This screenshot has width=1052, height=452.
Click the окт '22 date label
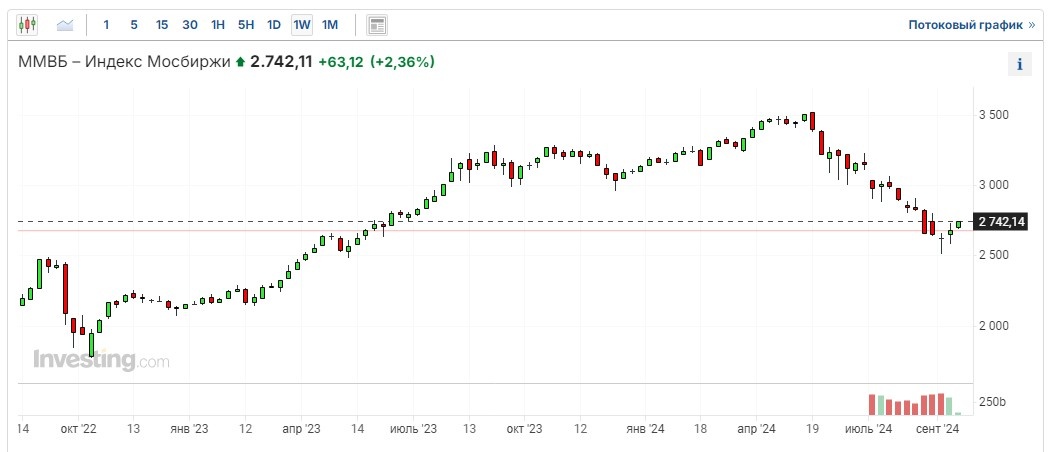coord(78,427)
